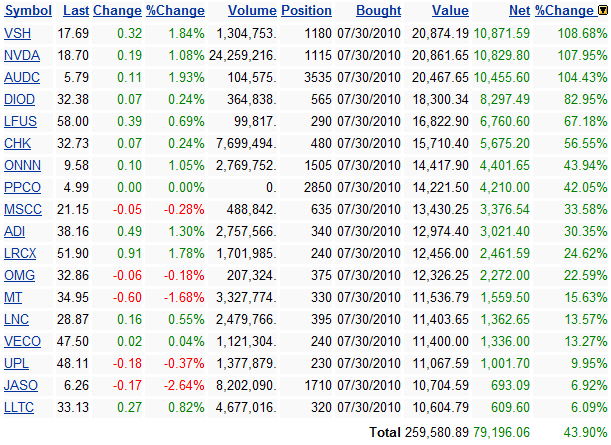
Task: Open the AUDC symbol link
Action: point(22,78)
